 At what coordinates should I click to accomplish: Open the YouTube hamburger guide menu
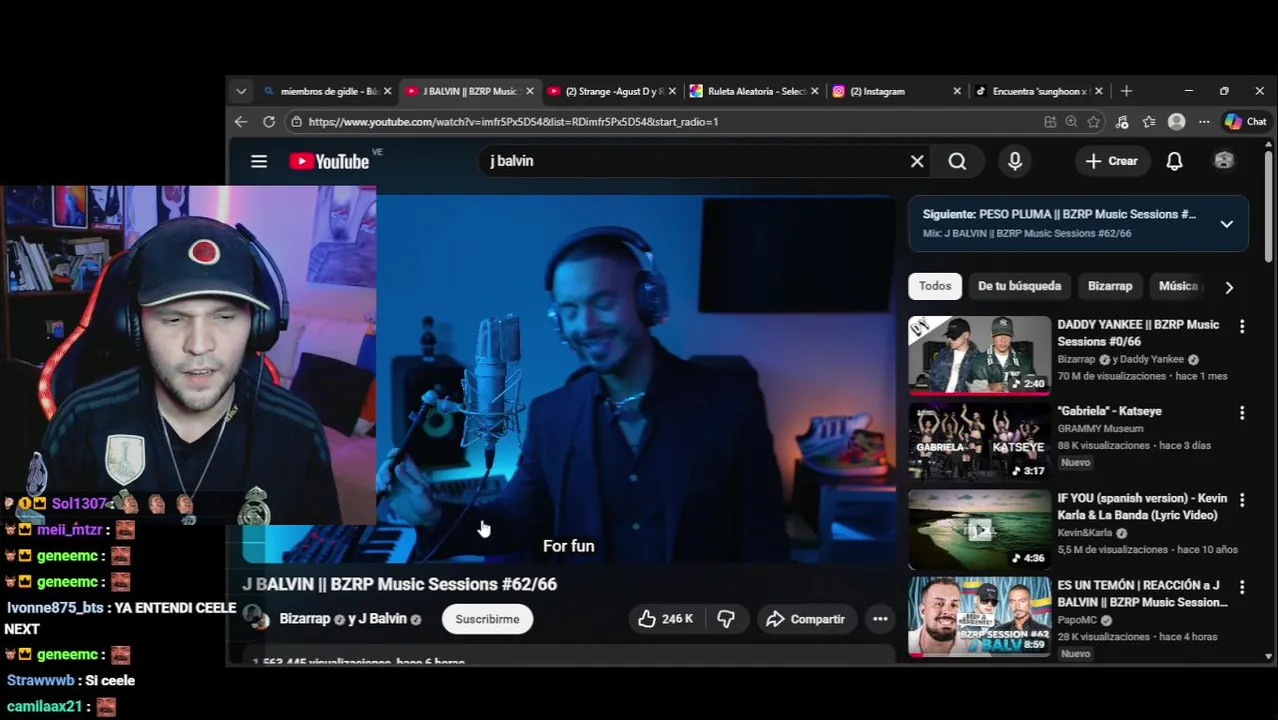coord(259,161)
